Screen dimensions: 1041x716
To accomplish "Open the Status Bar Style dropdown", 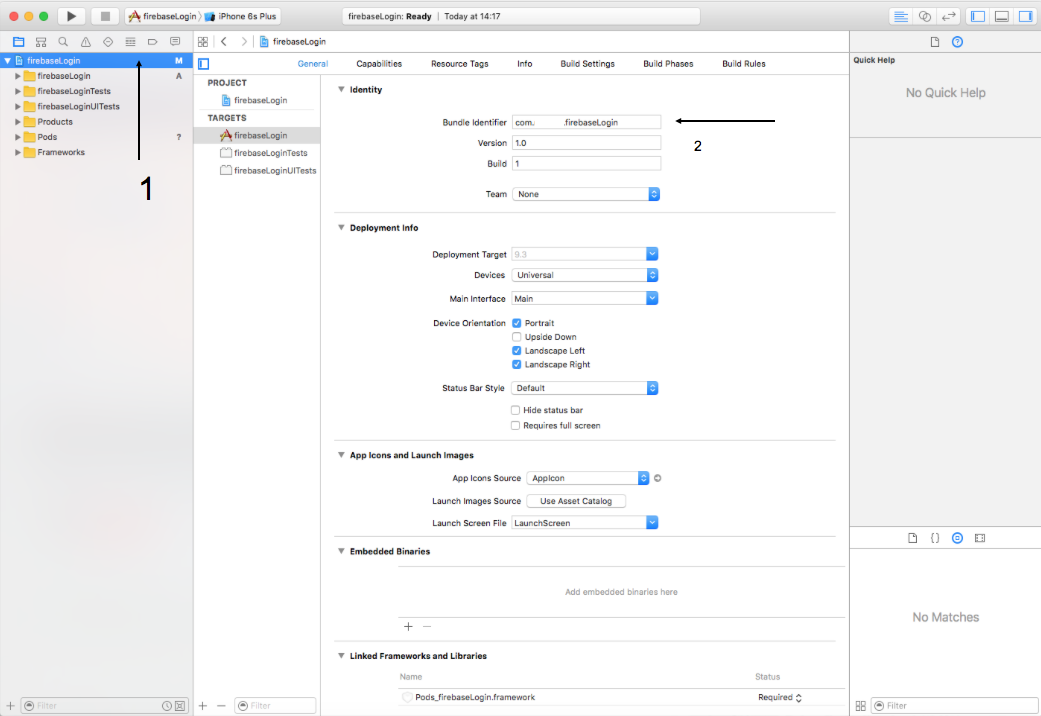I will pyautogui.click(x=585, y=388).
